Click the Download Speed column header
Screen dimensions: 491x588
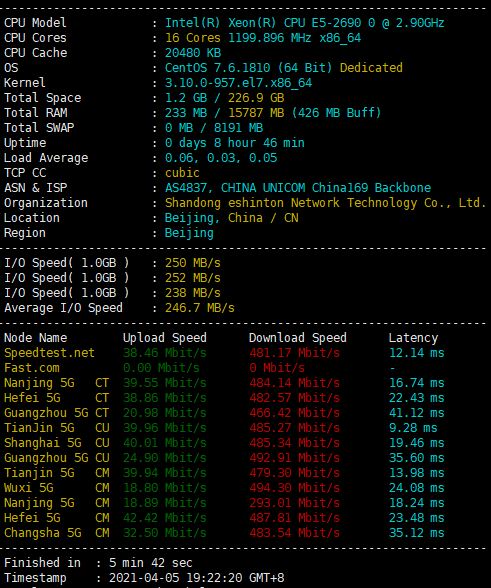298,338
